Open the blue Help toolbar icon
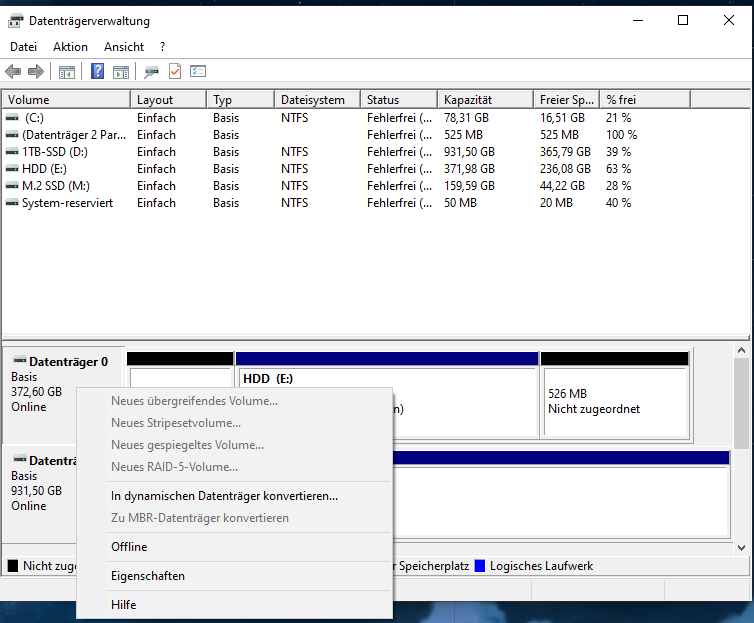The height and width of the screenshot is (623, 754). (97, 72)
